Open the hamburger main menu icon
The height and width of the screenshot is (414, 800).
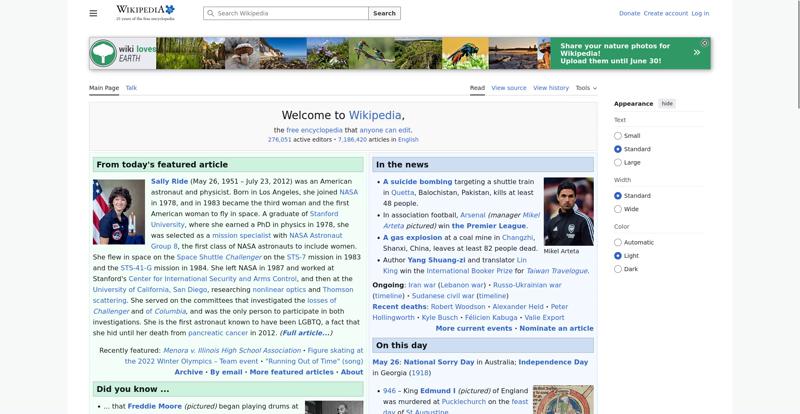93,13
